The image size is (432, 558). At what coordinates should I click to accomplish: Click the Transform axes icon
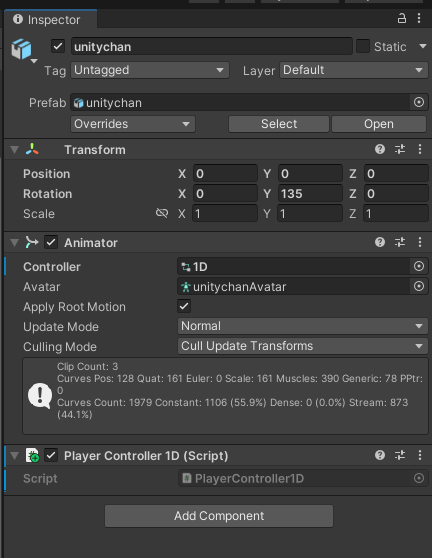tap(32, 149)
